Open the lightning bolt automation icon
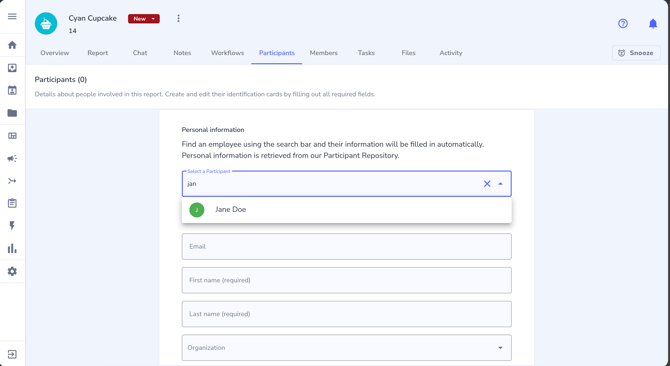 pos(12,226)
